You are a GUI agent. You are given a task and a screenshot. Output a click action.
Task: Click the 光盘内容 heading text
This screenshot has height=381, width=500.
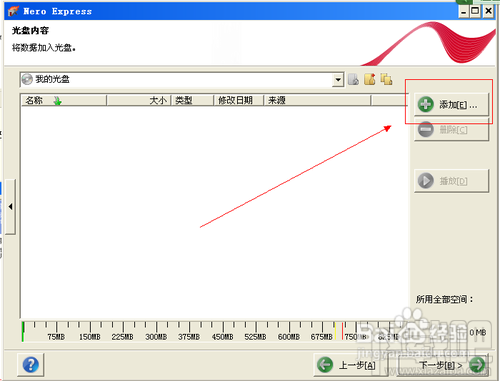[x=30, y=31]
